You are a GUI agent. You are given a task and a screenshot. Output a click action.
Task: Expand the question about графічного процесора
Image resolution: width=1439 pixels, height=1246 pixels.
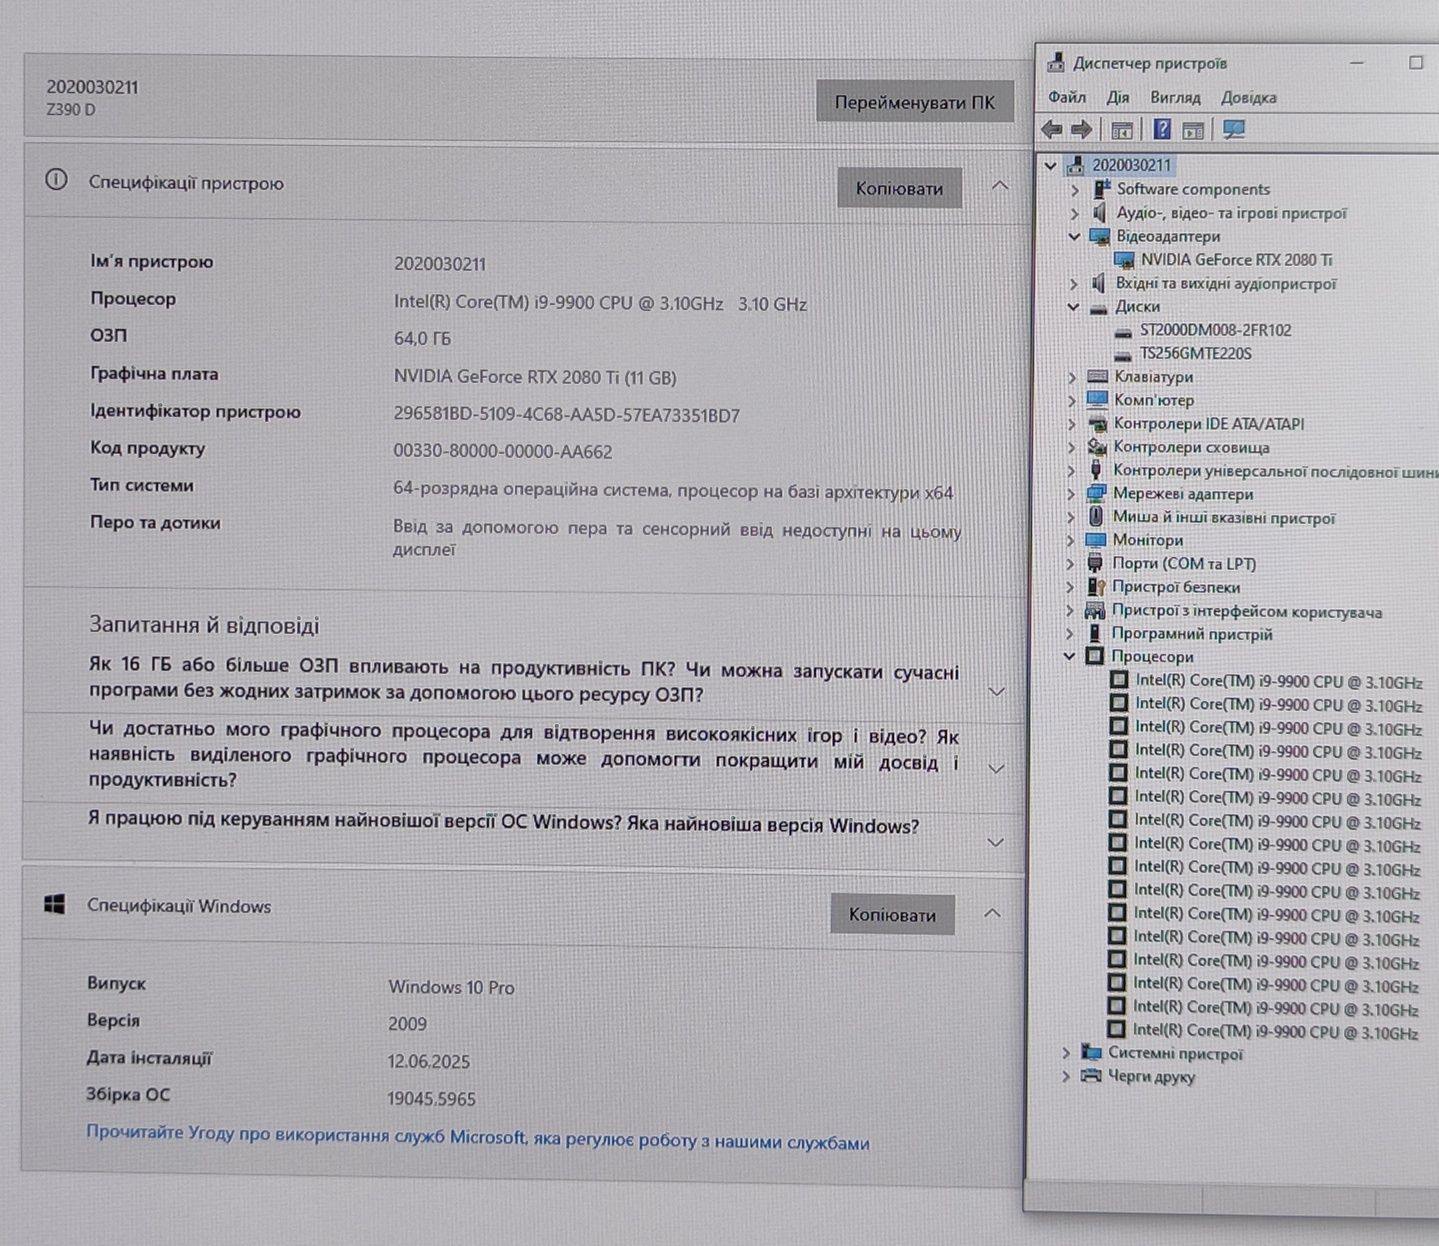[996, 768]
